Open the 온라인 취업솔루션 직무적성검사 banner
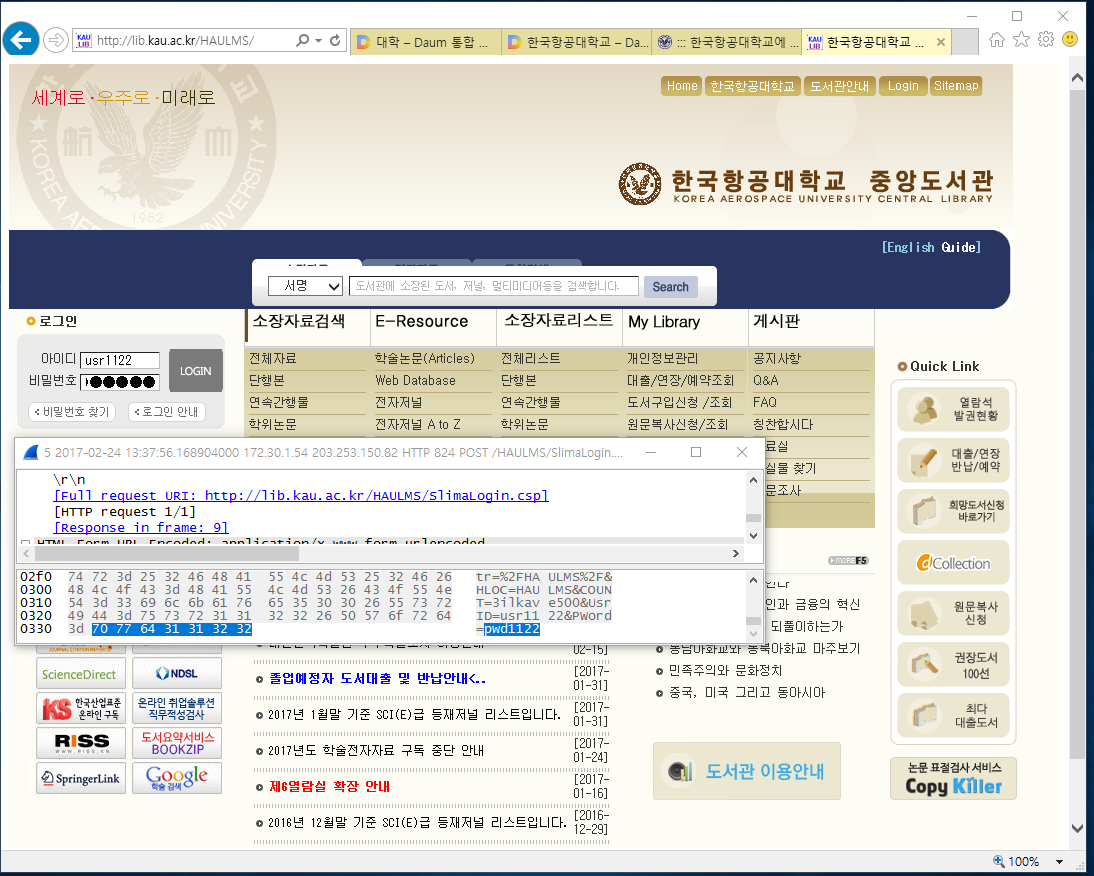This screenshot has width=1094, height=876. [x=177, y=709]
